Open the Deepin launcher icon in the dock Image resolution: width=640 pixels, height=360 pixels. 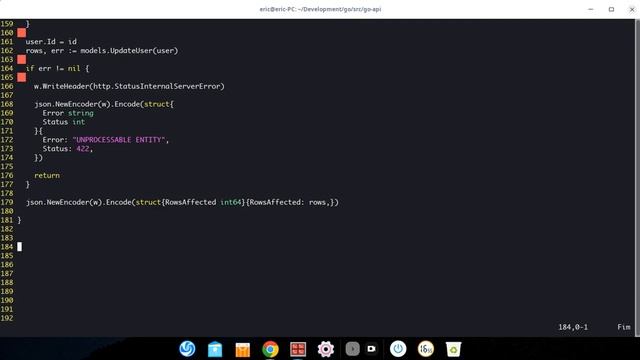point(187,349)
